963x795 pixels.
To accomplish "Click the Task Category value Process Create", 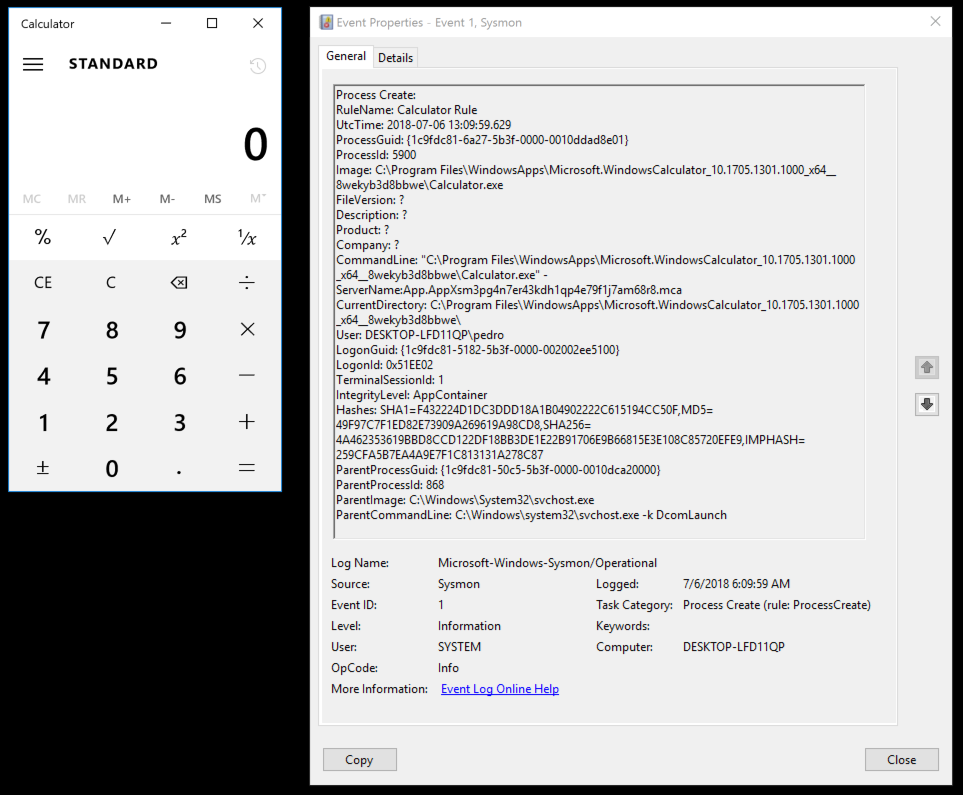I will click(x=777, y=605).
